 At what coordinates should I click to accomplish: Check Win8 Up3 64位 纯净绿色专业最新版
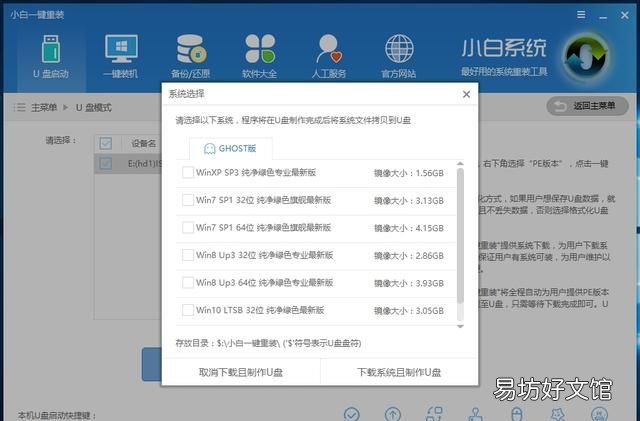pos(188,283)
